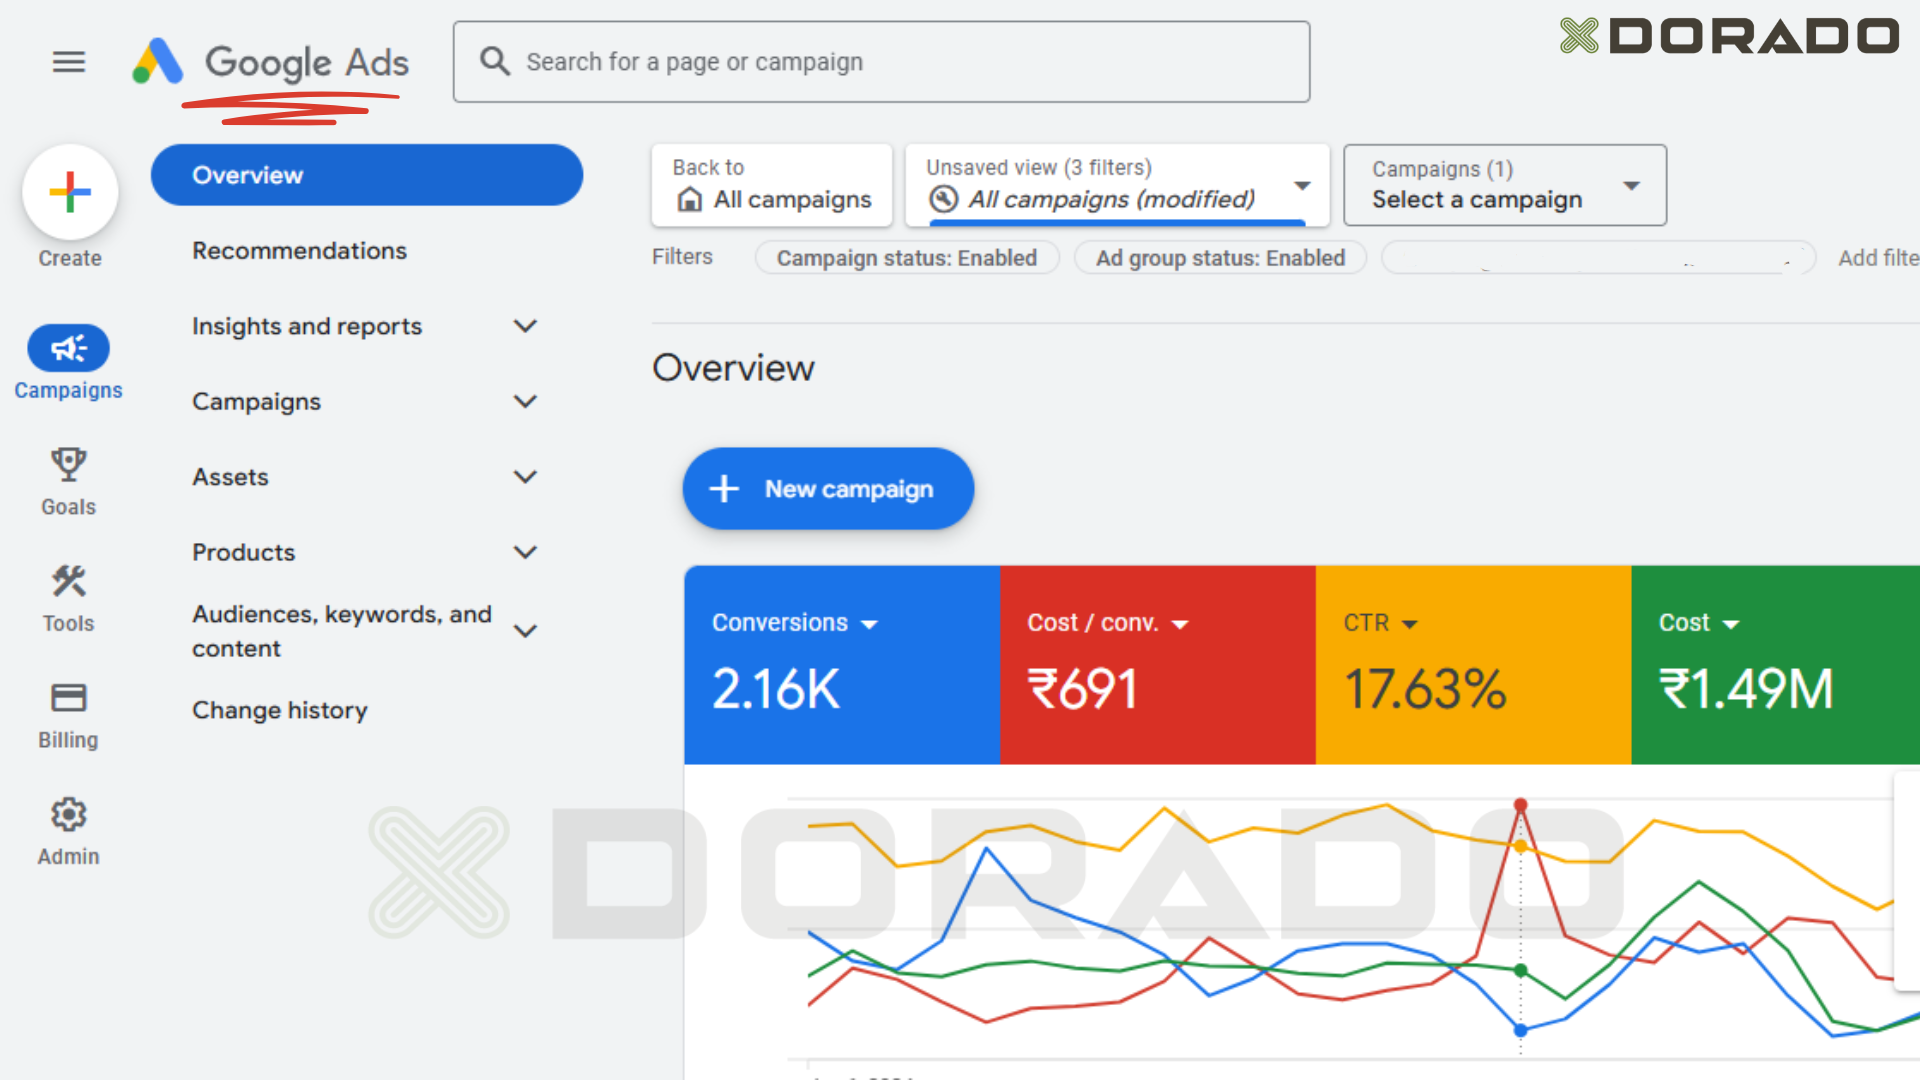Open Admin settings gear icon
The height and width of the screenshot is (1080, 1920).
click(68, 814)
